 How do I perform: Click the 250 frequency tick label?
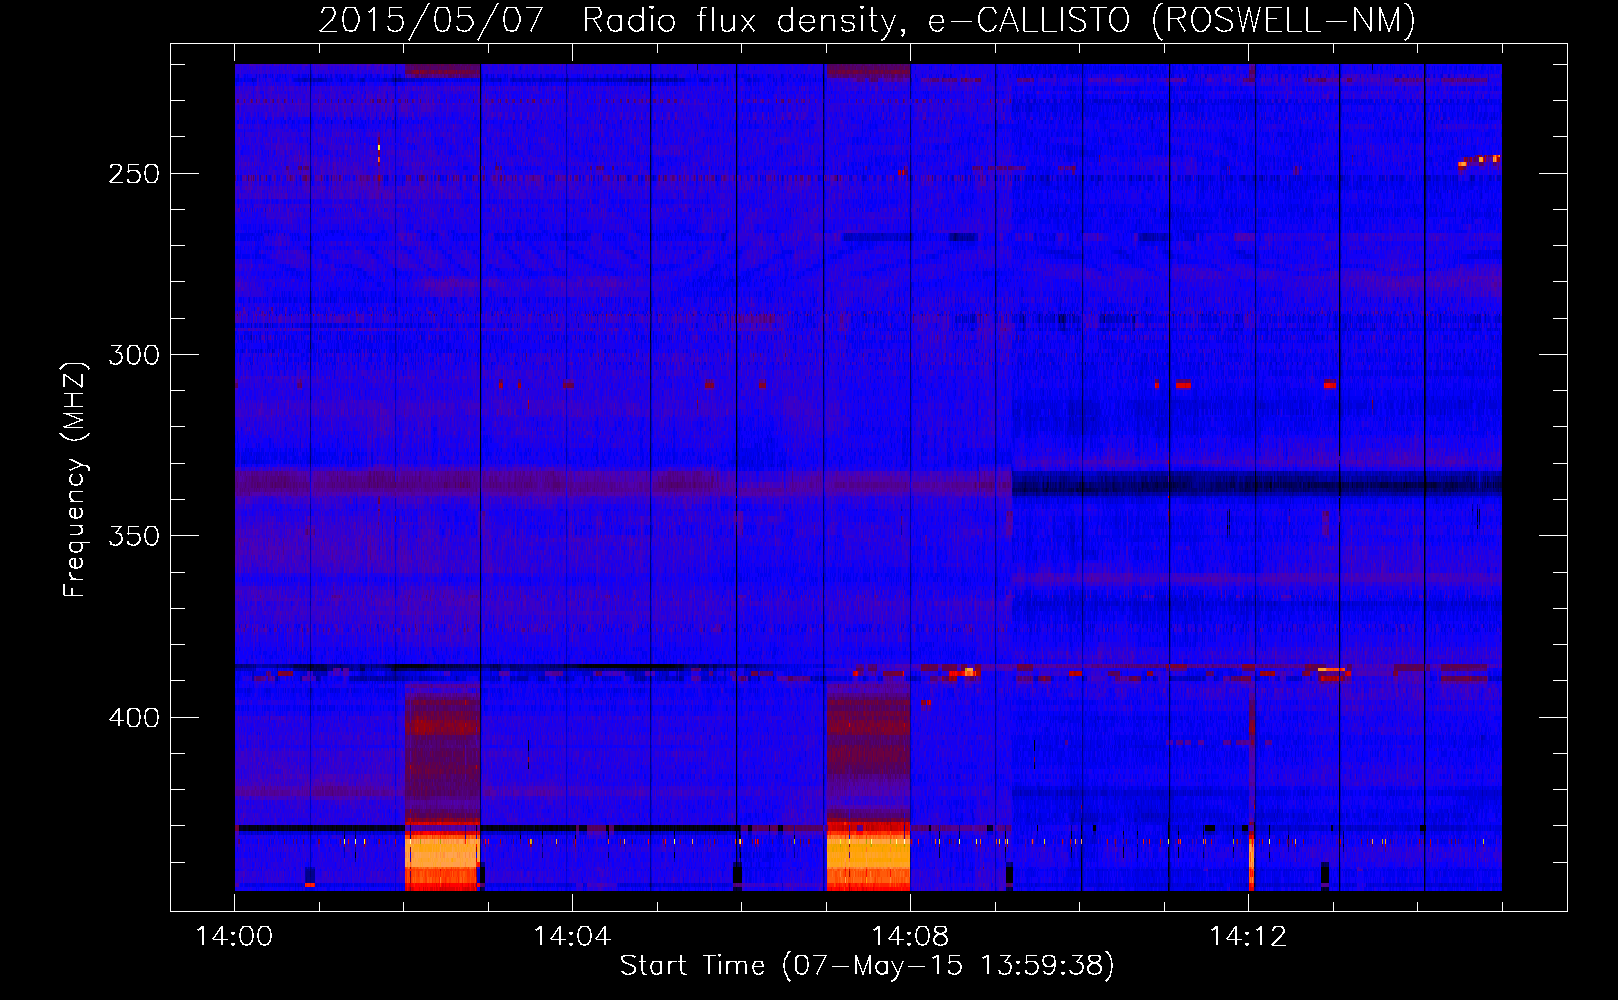(x=134, y=174)
